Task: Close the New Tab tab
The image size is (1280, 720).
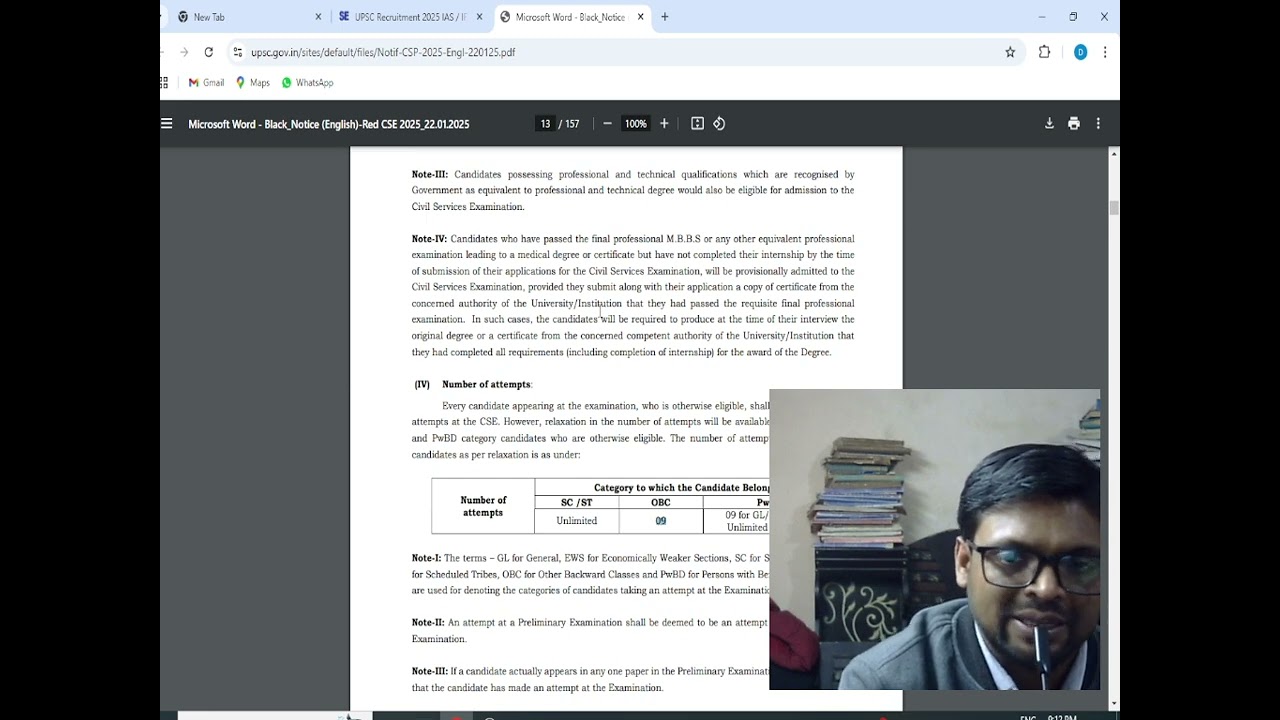Action: 318,17
